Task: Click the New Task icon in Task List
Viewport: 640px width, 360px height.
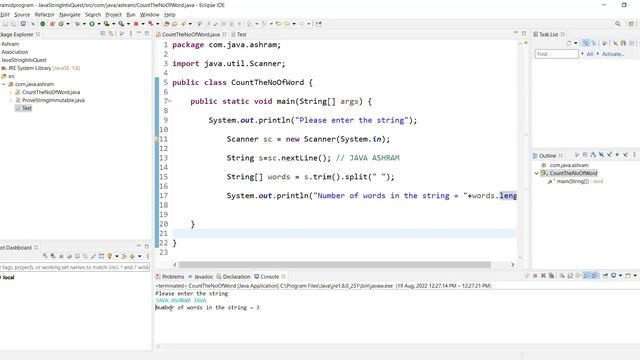Action: pos(569,43)
